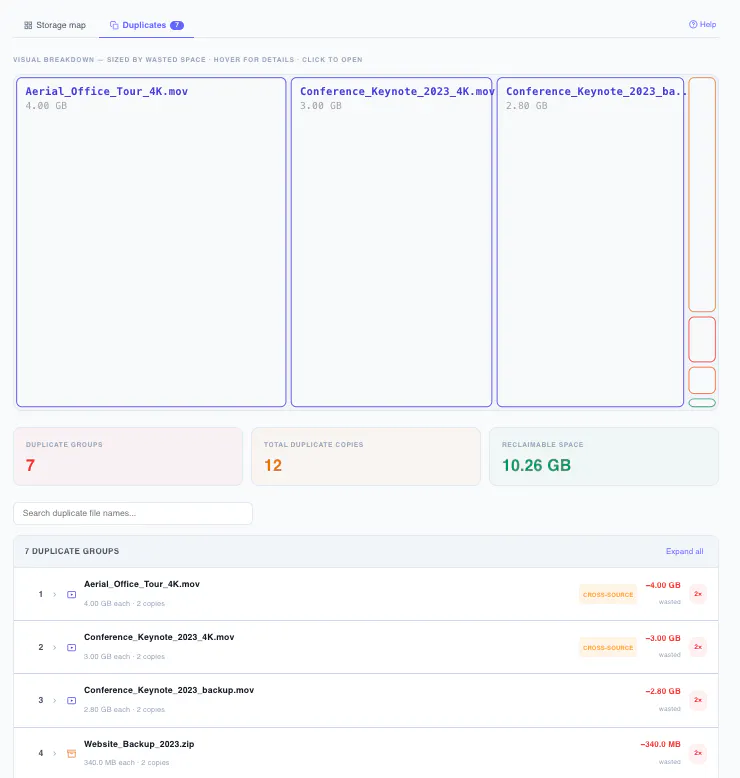Click Conference_Keynote_2023_4K.mov in the list
This screenshot has height=778, width=740.
click(159, 637)
